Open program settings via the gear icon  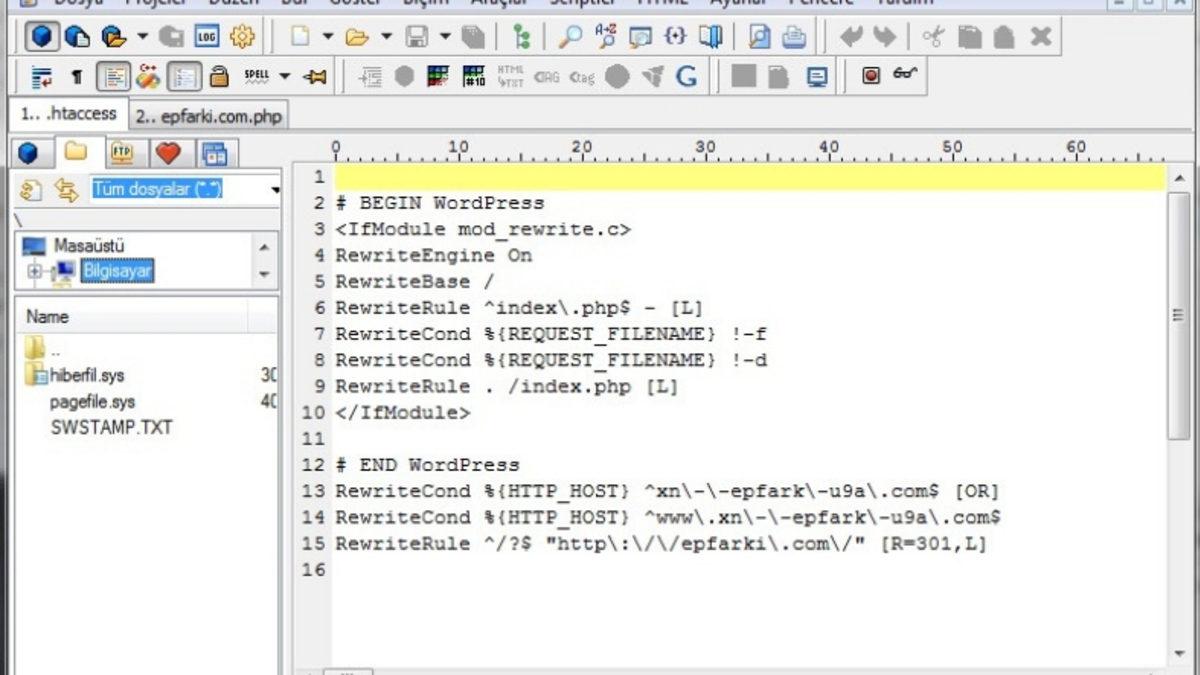pyautogui.click(x=242, y=36)
